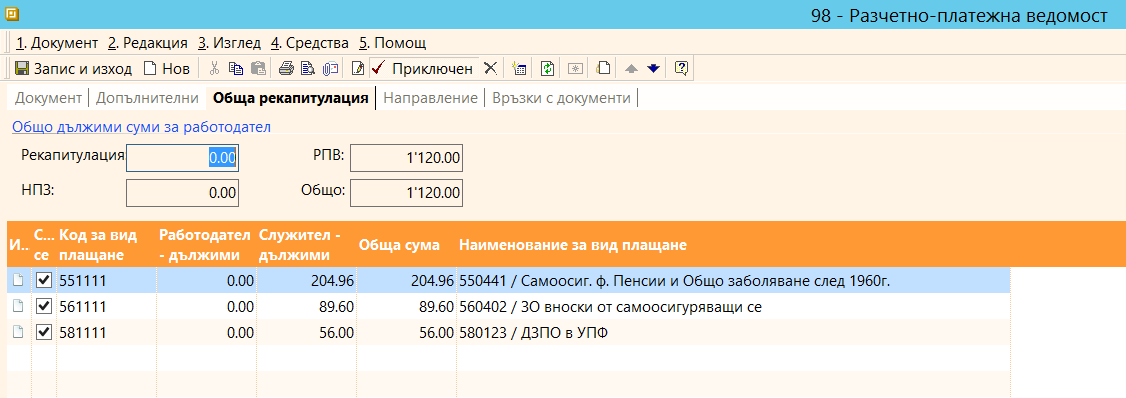The image size is (1126, 398).
Task: Open the 3. Изглед menu
Action: pos(229,42)
